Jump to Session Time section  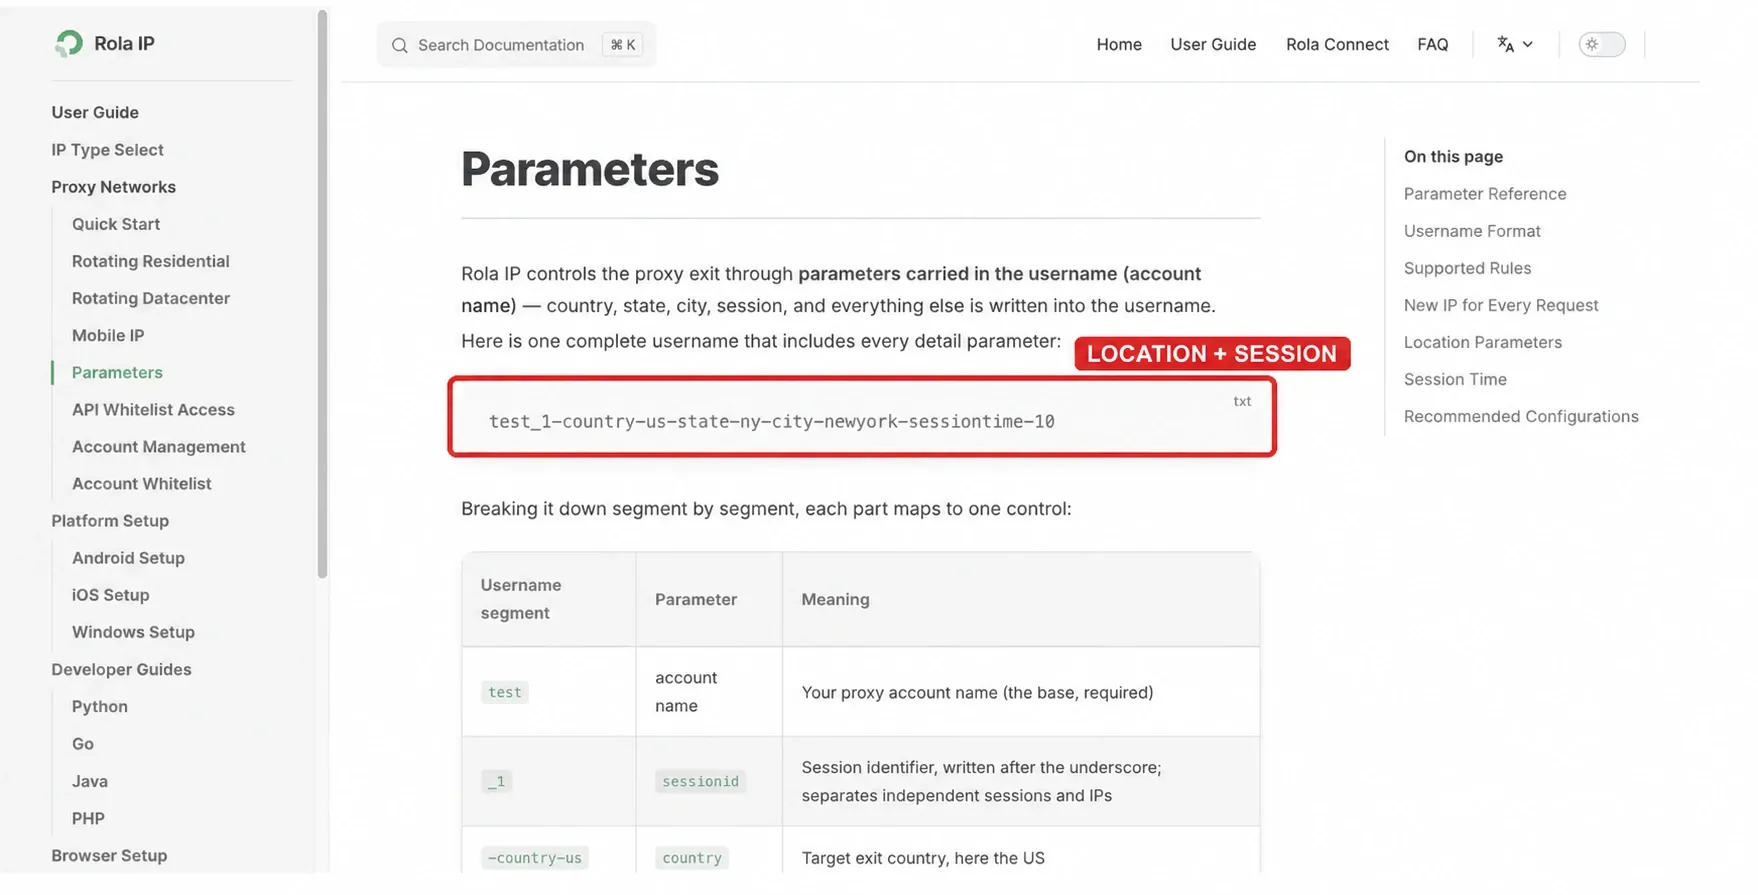click(x=1454, y=378)
